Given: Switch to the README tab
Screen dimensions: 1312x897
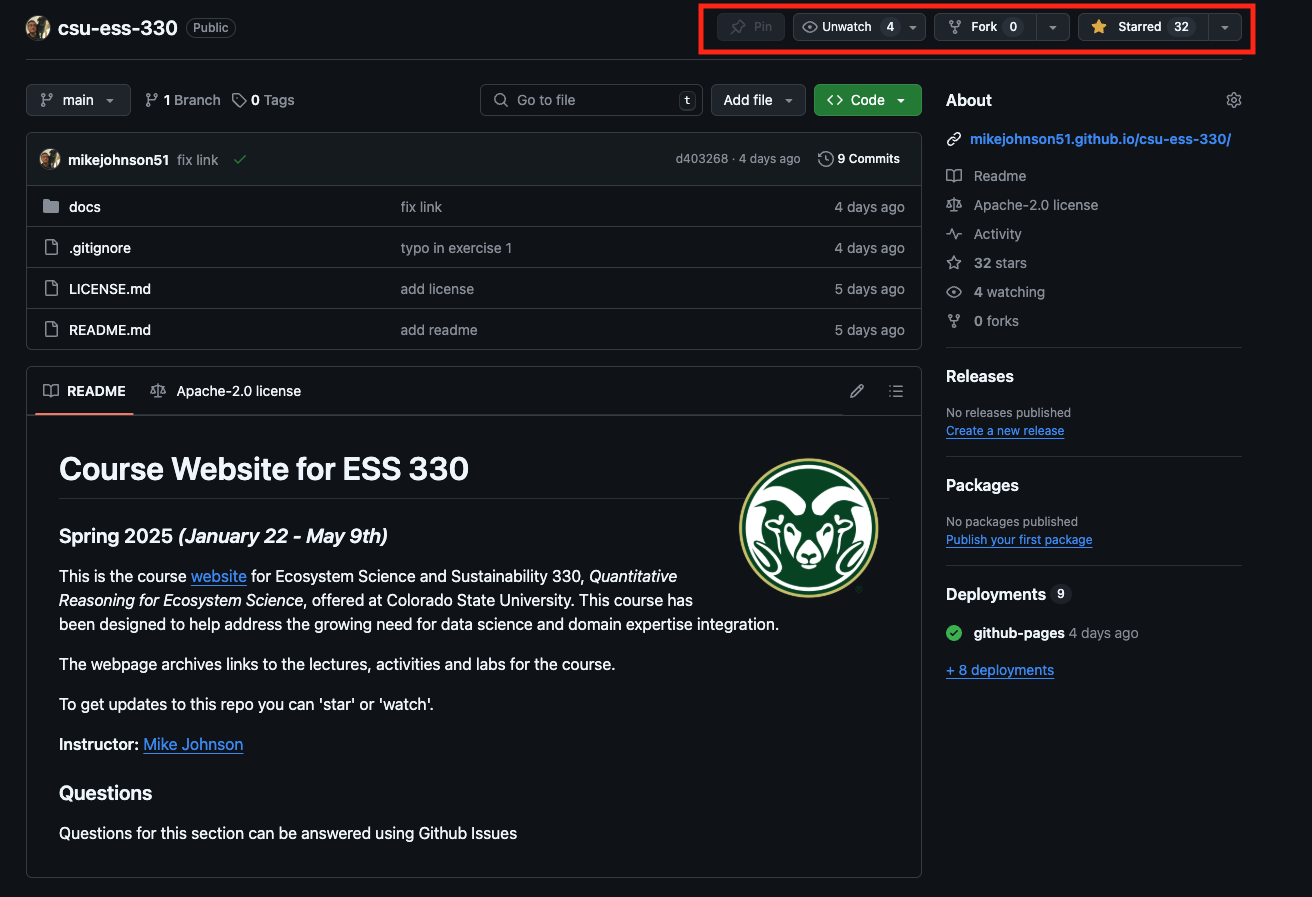Looking at the screenshot, I should pyautogui.click(x=85, y=391).
